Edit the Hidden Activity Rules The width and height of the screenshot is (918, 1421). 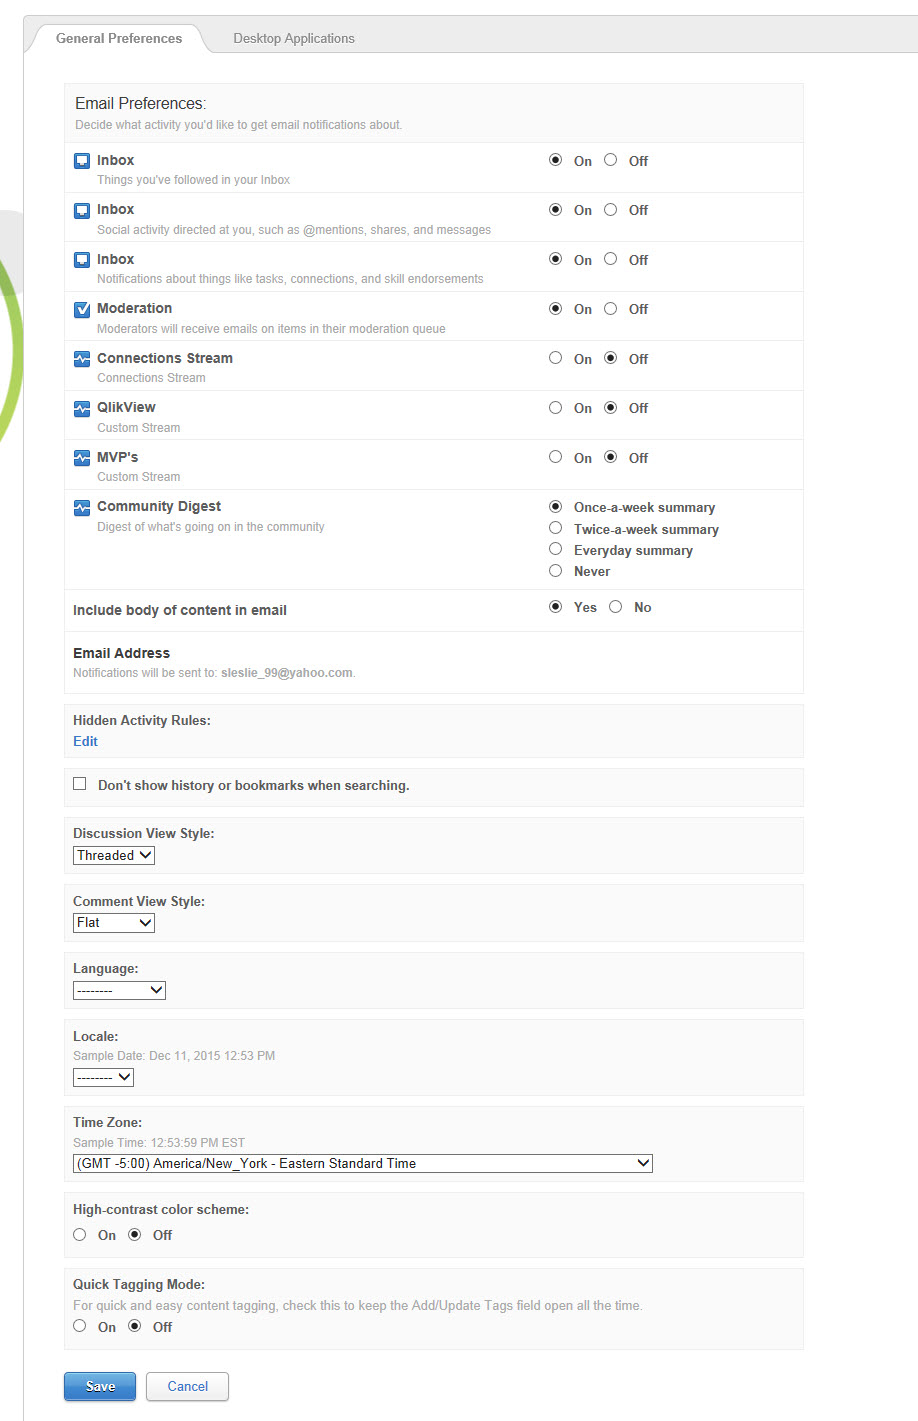click(x=85, y=741)
